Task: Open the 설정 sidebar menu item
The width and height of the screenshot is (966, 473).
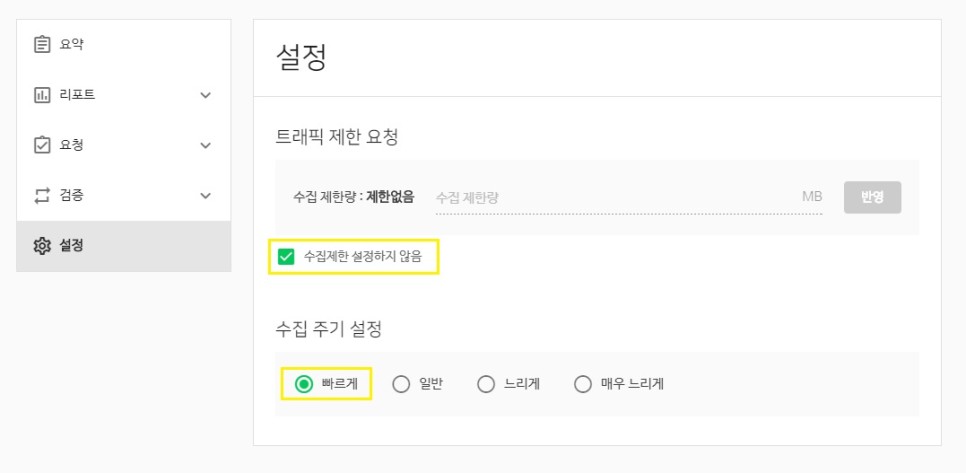Action: (72, 246)
